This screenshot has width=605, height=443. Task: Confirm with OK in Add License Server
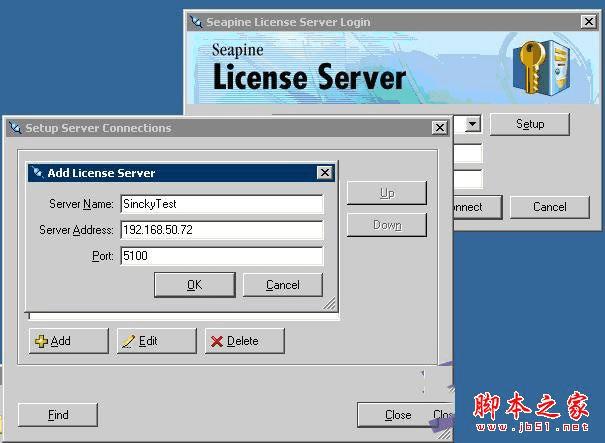click(x=194, y=285)
